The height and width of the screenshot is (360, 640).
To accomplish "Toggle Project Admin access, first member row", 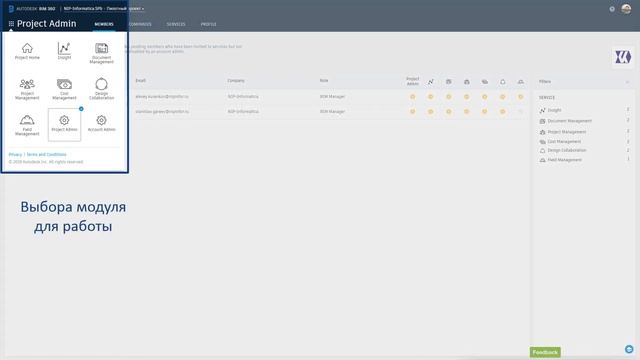I will tap(413, 97).
